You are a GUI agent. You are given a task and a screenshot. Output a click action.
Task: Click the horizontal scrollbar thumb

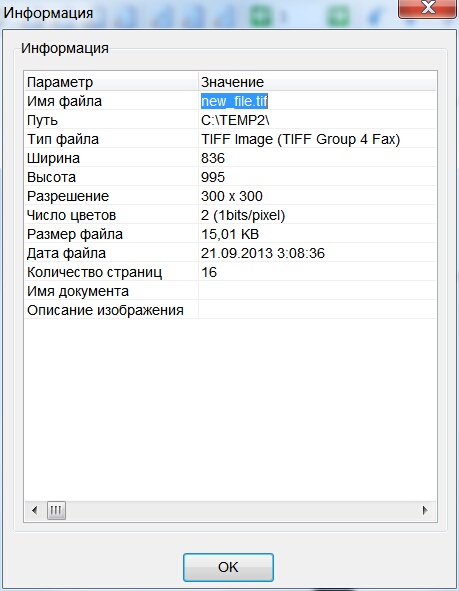coord(56,510)
